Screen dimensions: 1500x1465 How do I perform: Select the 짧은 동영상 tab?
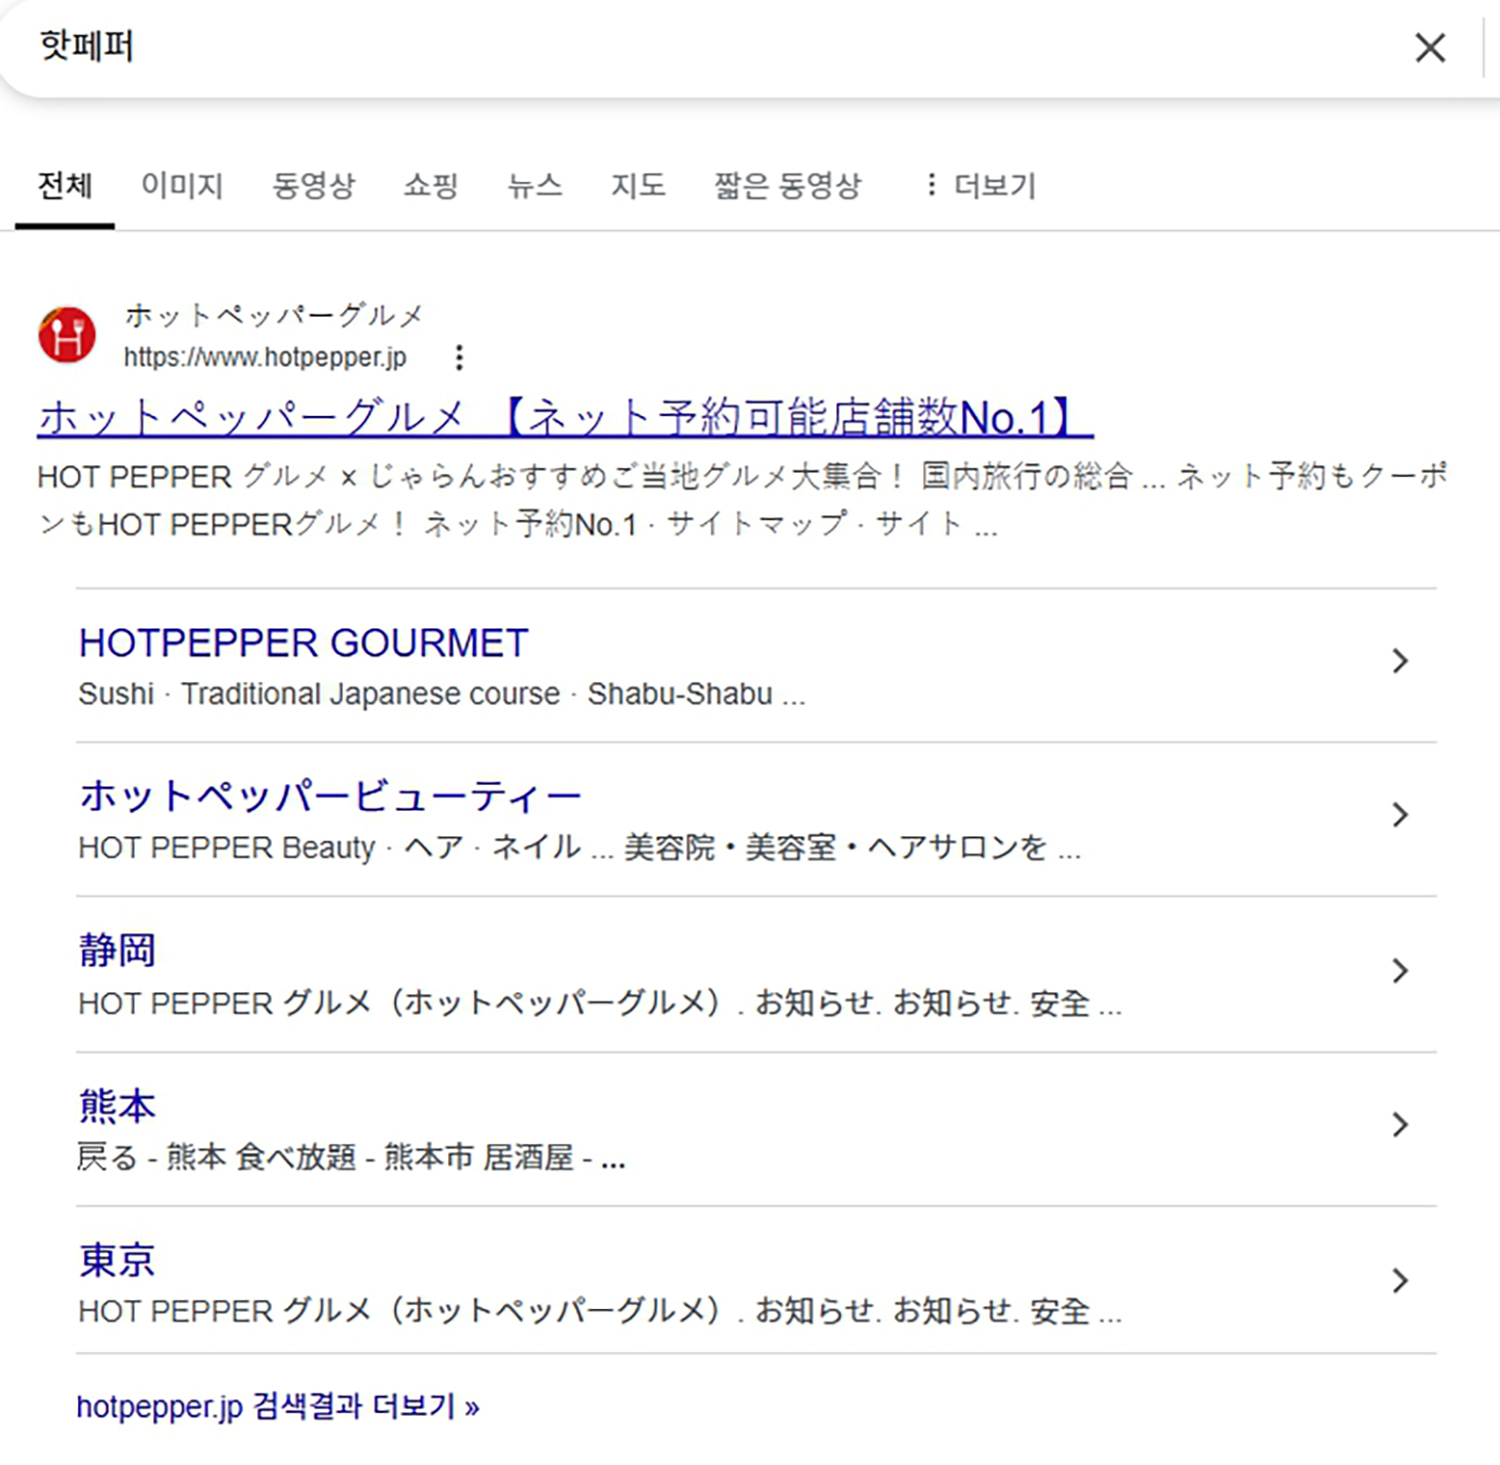pos(787,184)
